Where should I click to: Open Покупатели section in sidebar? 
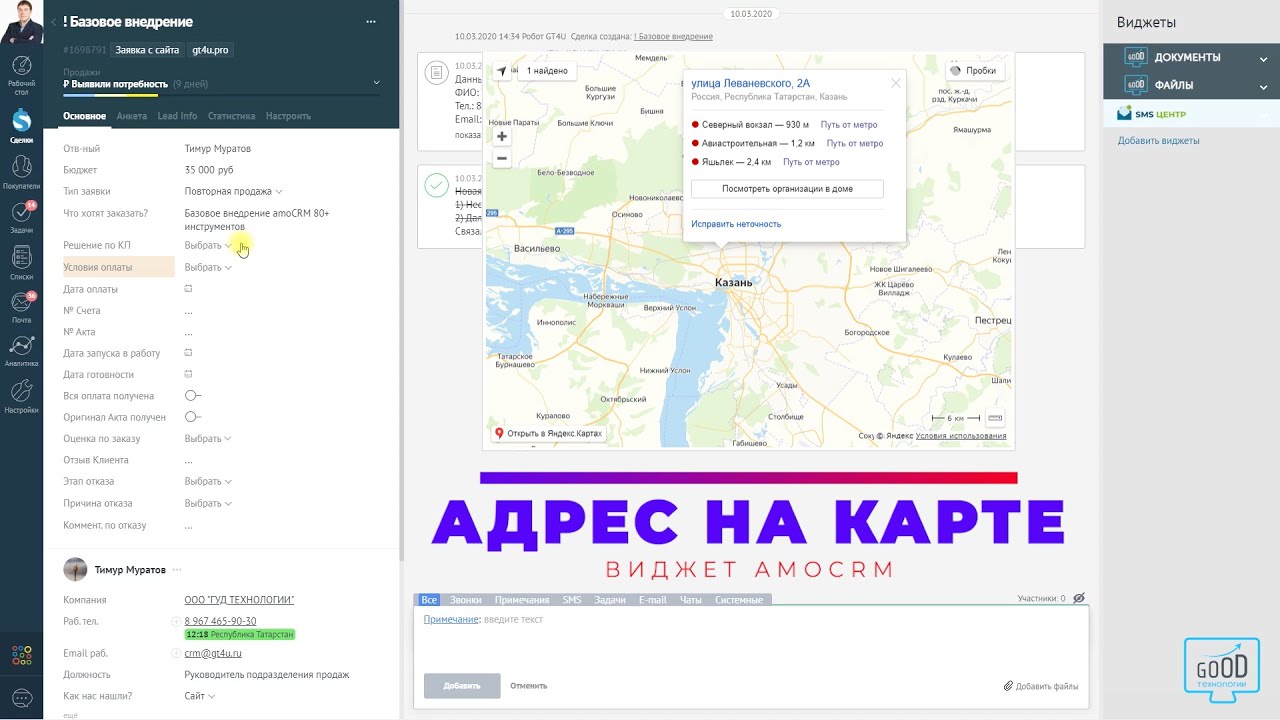pos(21,172)
